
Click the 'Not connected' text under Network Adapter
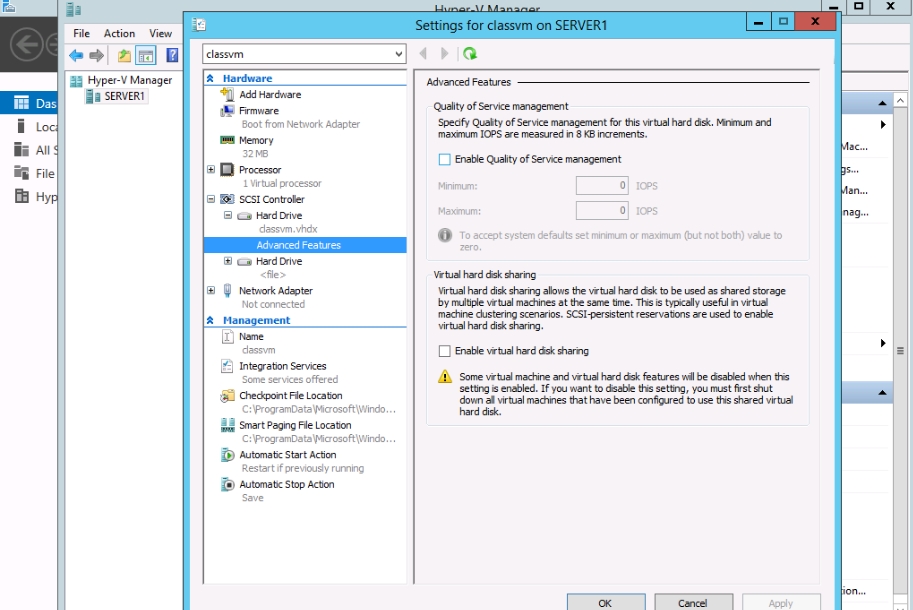273,304
